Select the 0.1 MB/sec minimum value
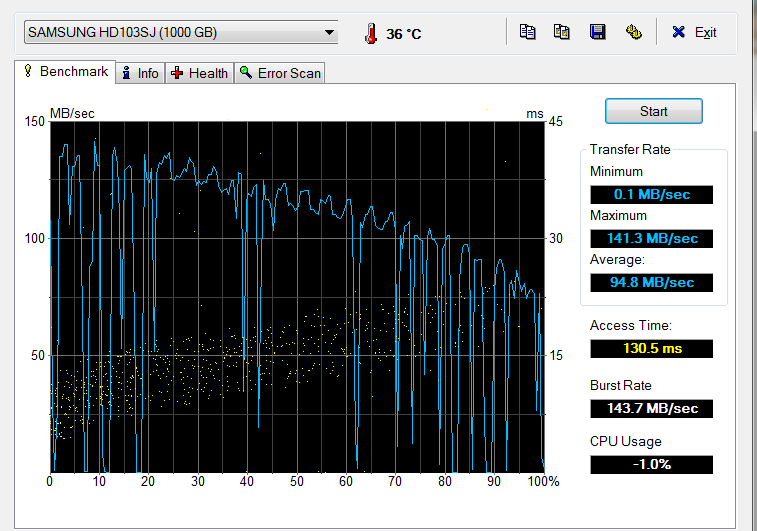The image size is (757, 531). 651,195
